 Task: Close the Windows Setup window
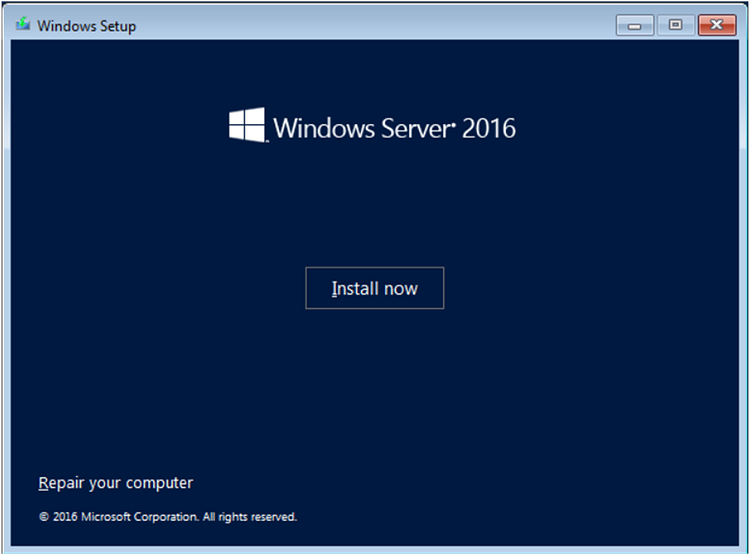point(717,25)
